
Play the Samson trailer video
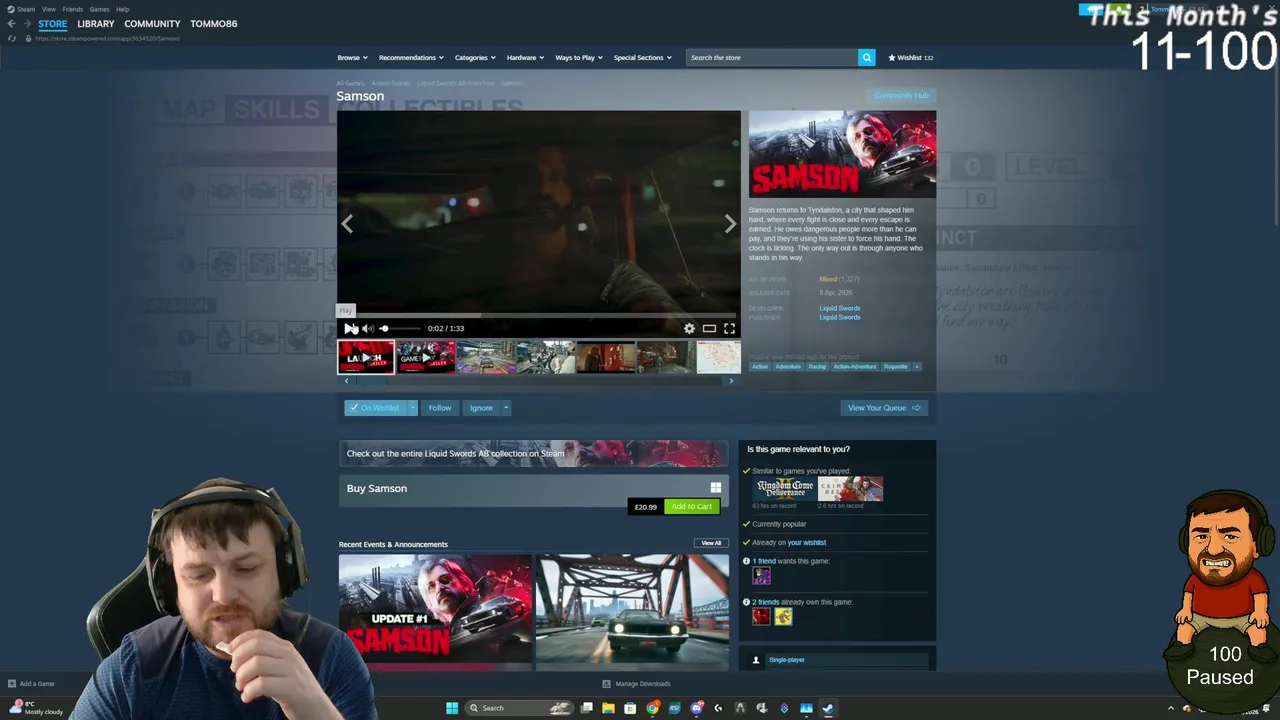[x=349, y=328]
